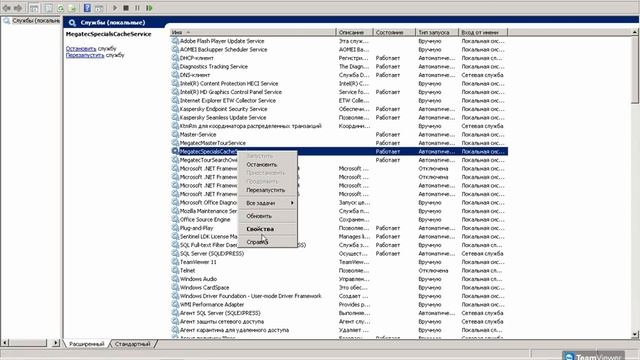Select the Агент SQL Server (SQLEXPRESS) row
Image resolution: width=640 pixels, height=360 pixels.
339,313
